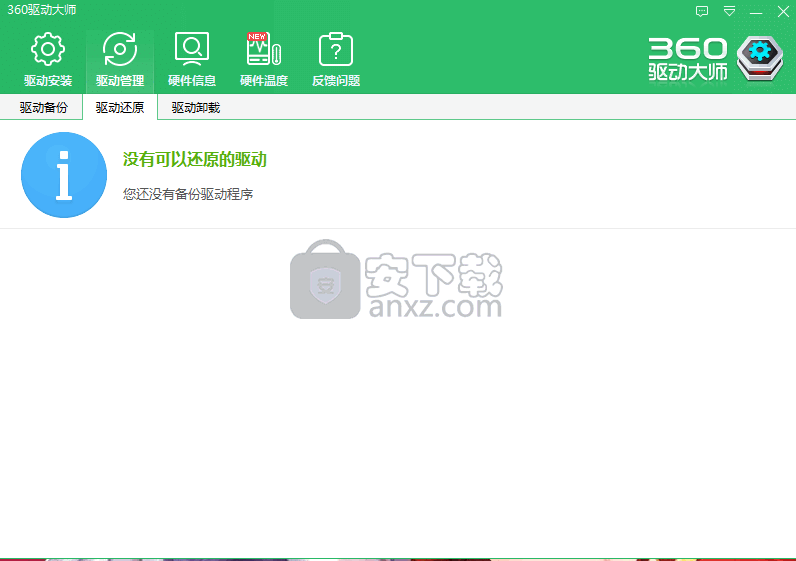Open 硬件信息 monitor magnifier icon
The image size is (796, 561).
coord(192,49)
